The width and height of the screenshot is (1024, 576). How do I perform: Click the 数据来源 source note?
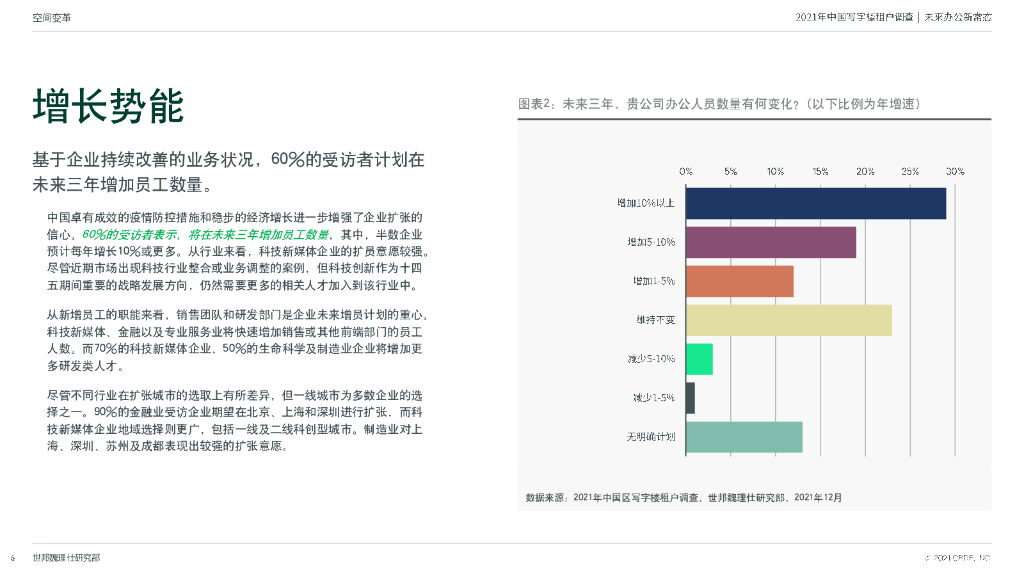684,498
